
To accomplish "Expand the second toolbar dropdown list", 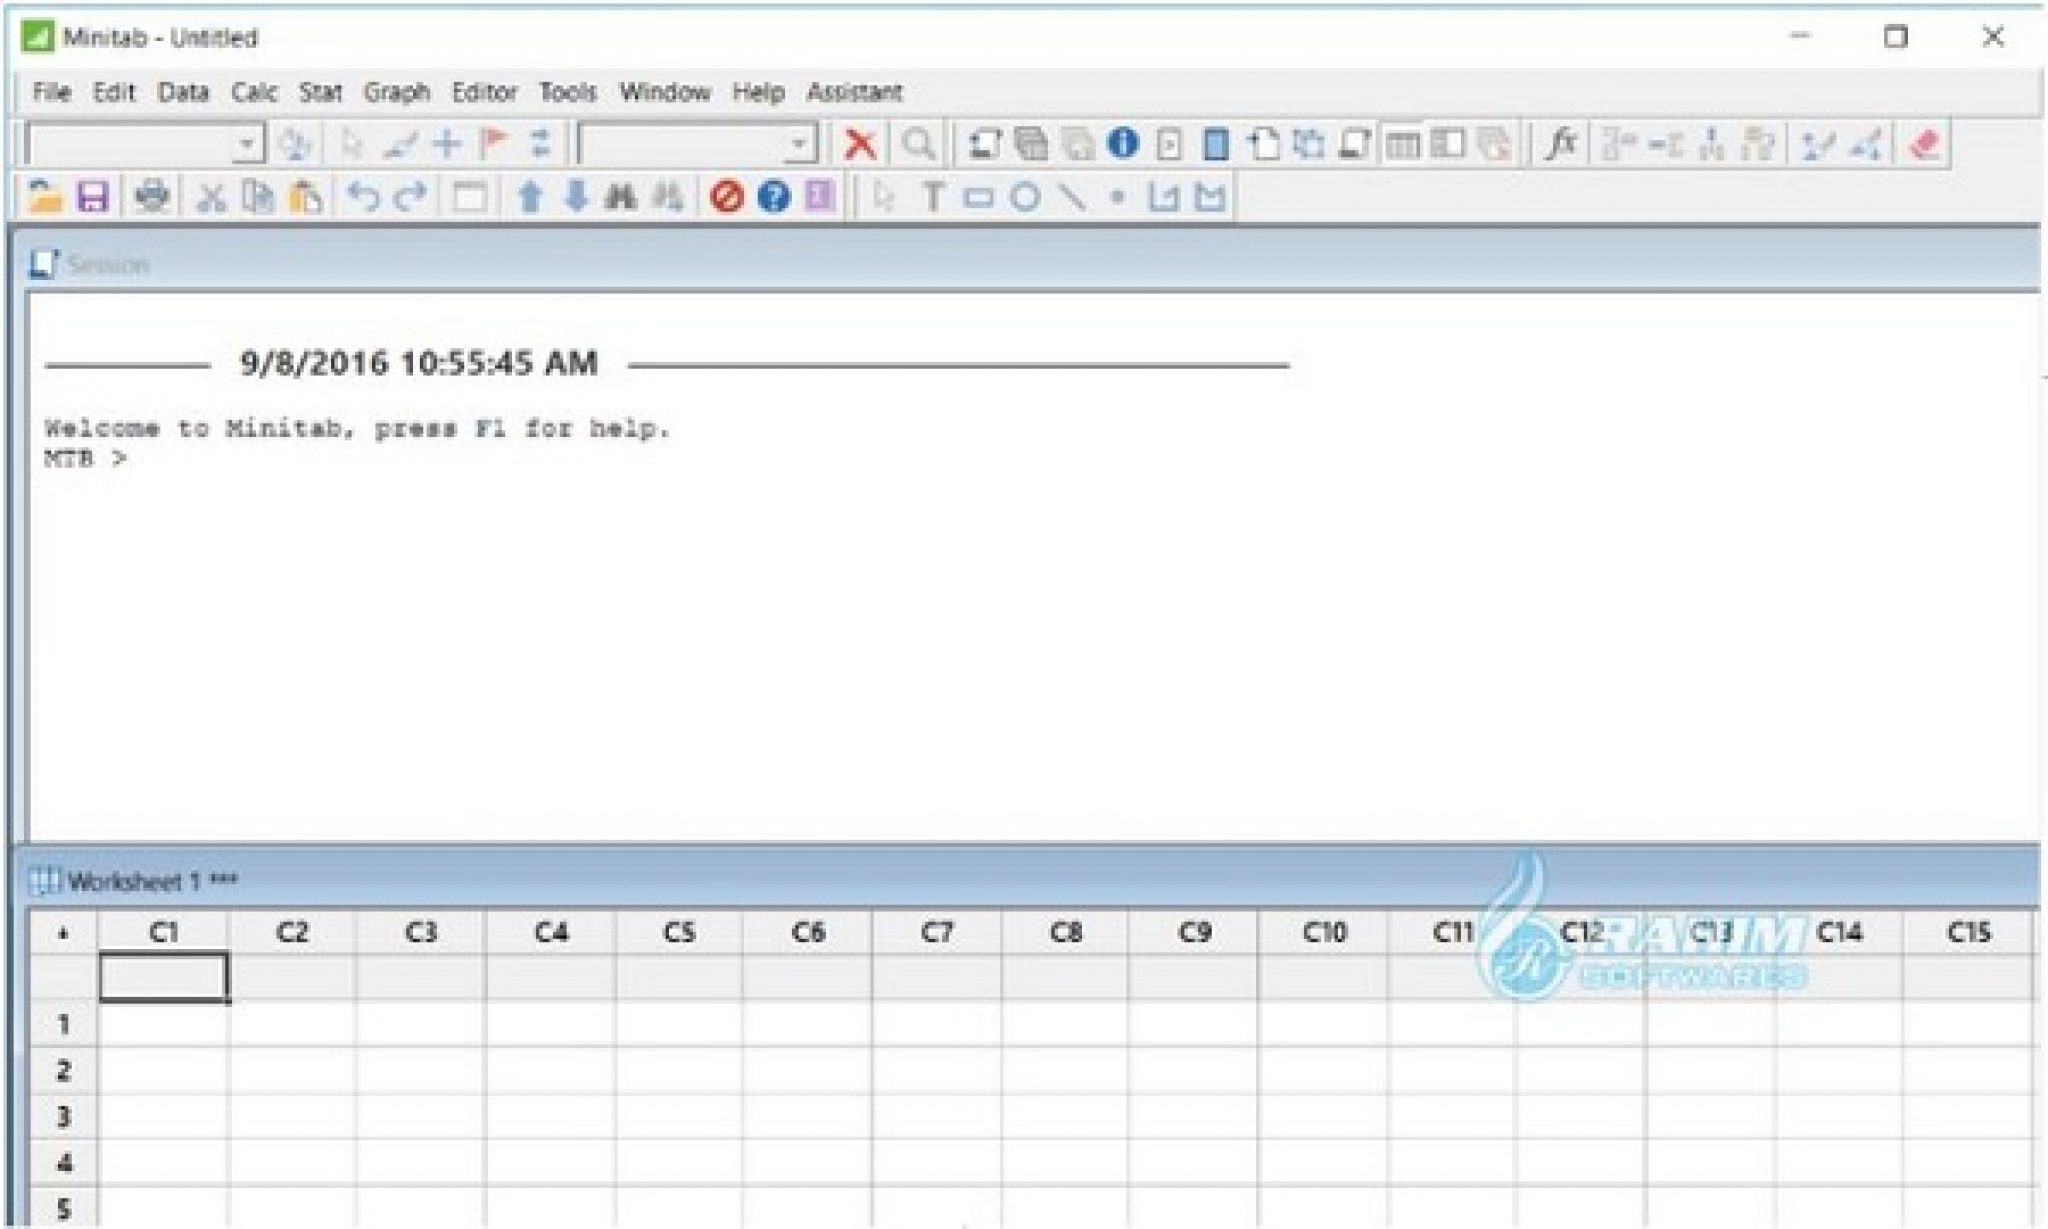I will pyautogui.click(x=797, y=143).
